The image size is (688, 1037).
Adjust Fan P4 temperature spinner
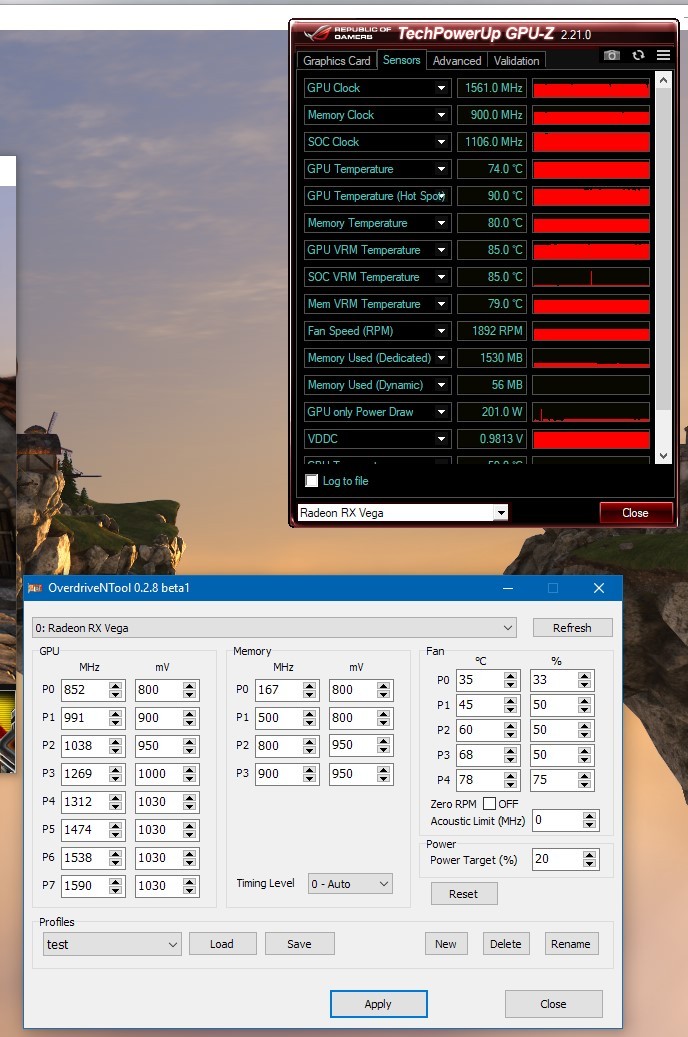(x=511, y=780)
